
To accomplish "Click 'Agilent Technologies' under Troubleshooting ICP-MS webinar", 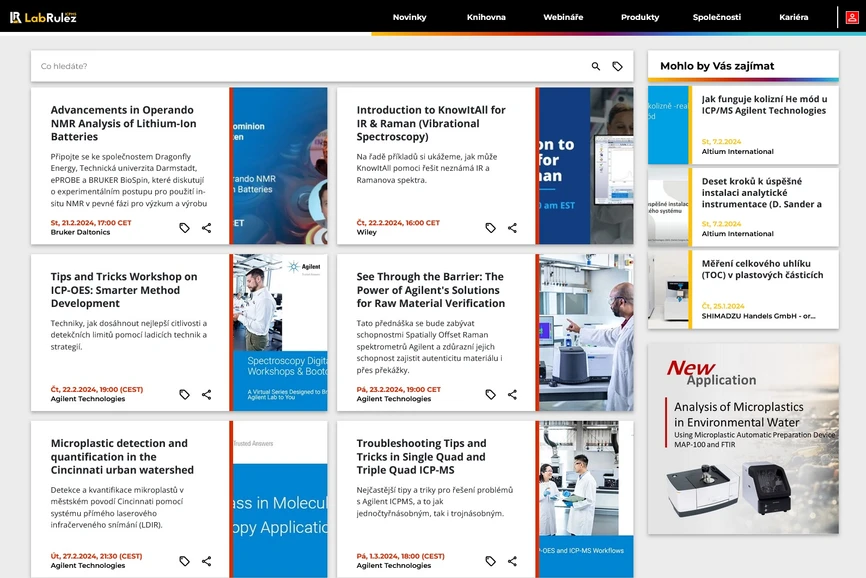I will point(394,566).
